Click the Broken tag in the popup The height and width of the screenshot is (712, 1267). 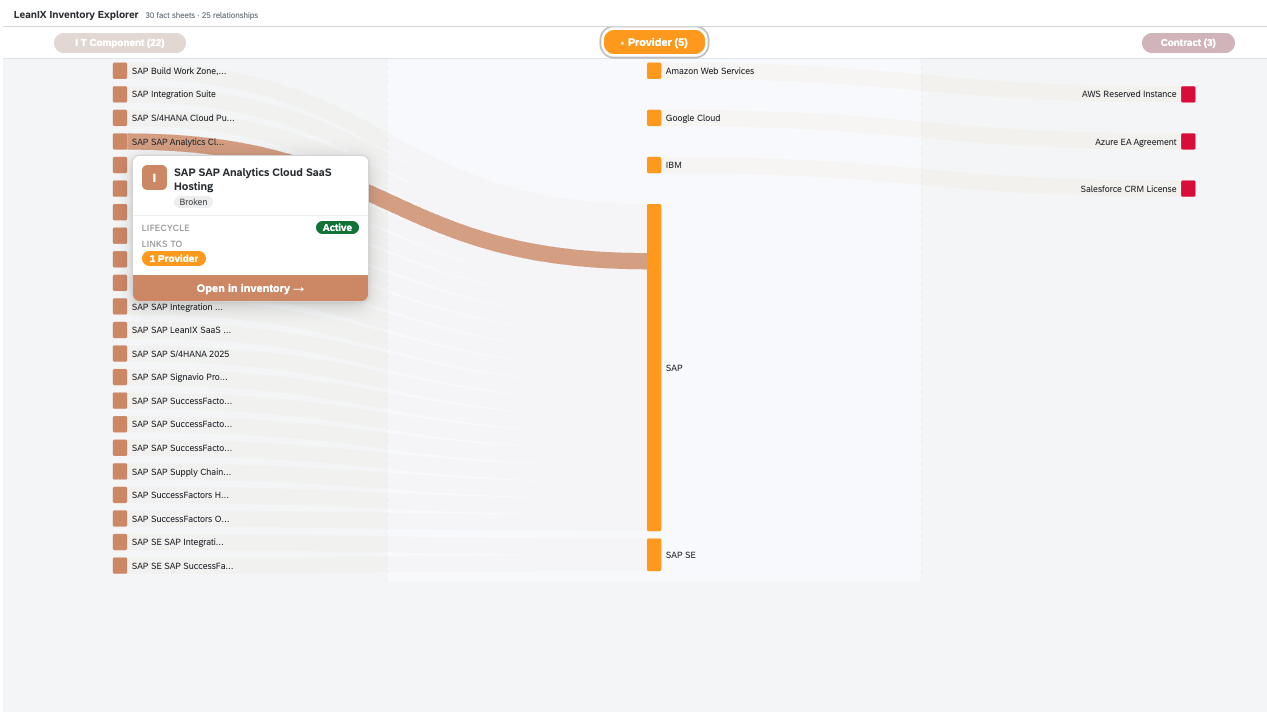[x=193, y=202]
